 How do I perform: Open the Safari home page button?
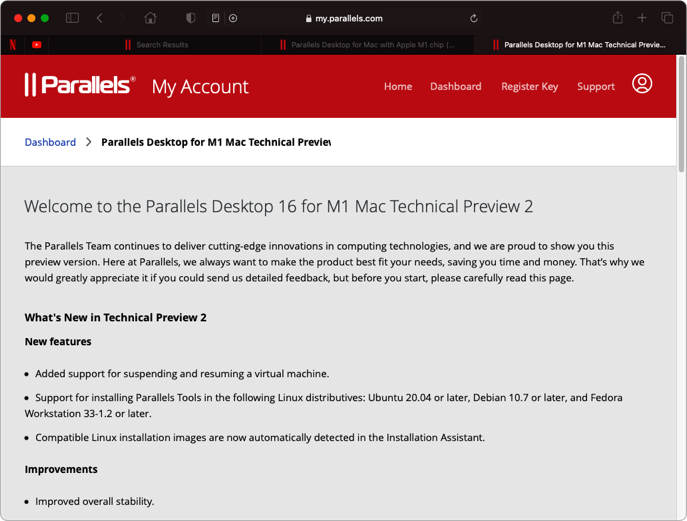click(150, 18)
